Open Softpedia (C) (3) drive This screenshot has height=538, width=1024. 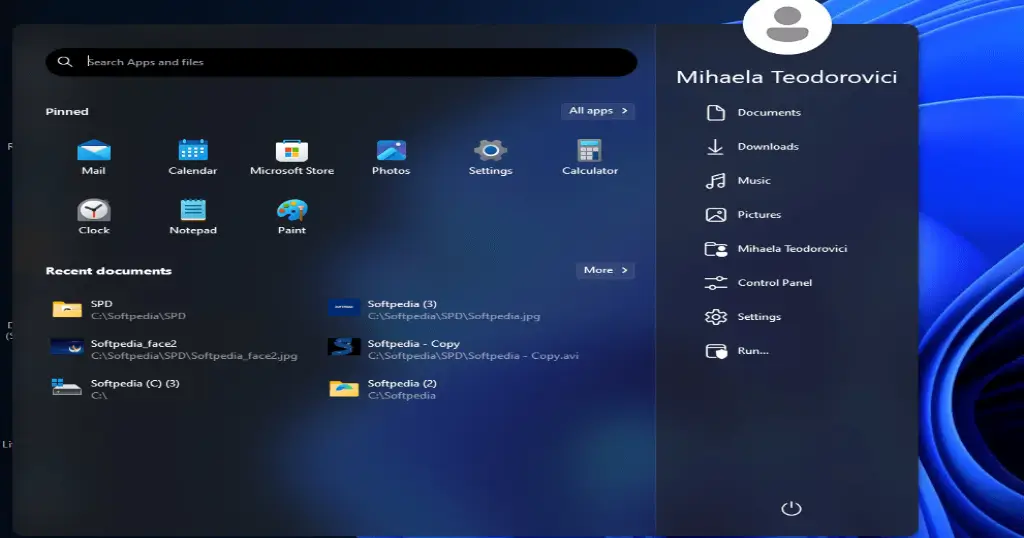pos(116,389)
